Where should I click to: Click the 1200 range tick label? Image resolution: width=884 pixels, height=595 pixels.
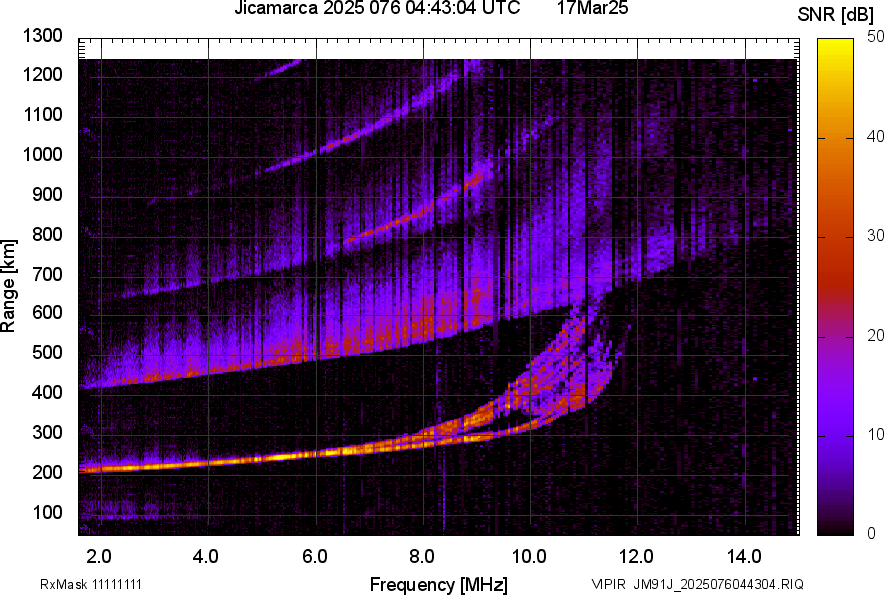coord(42,74)
